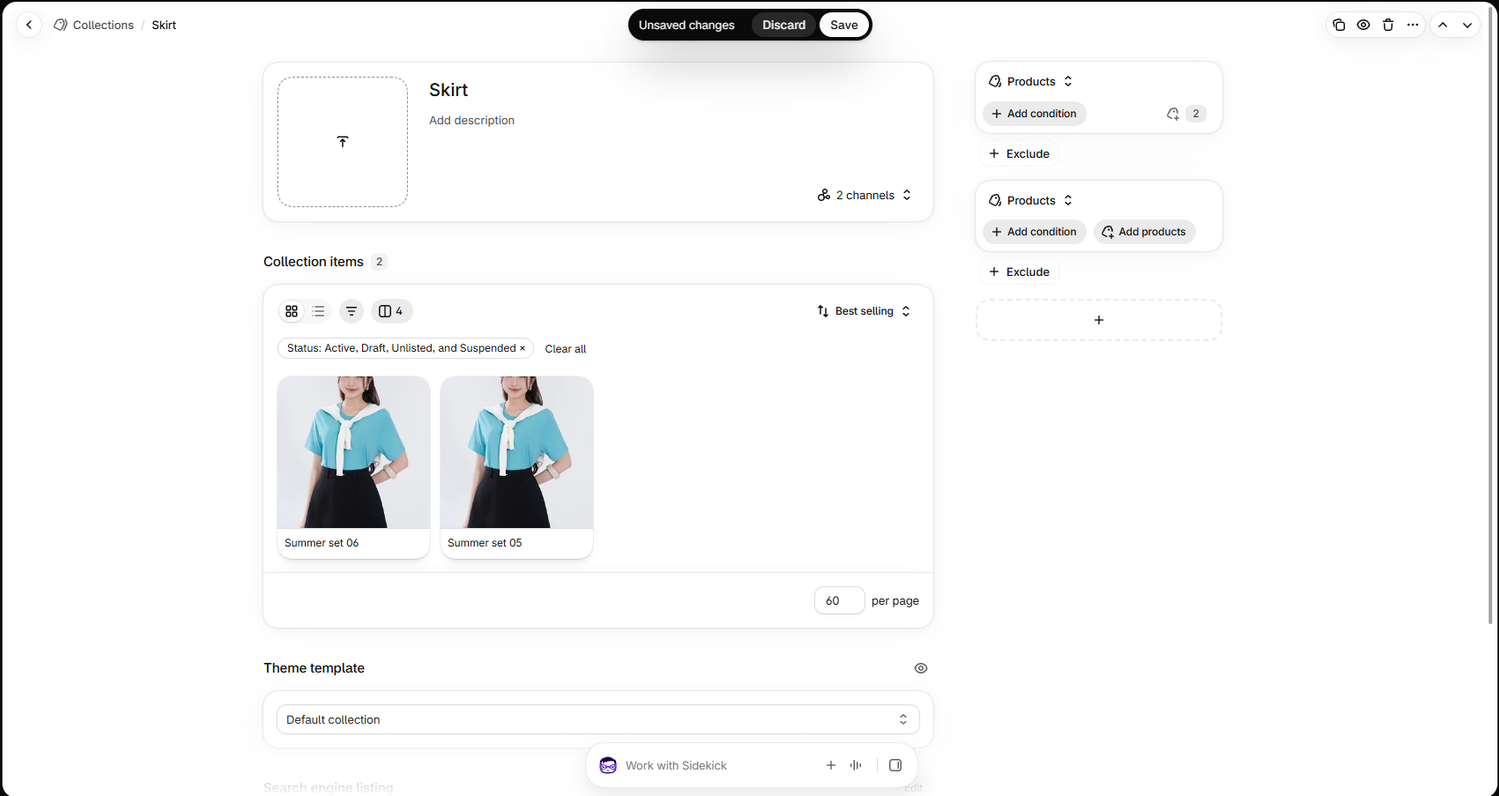Click Clear all filters link
This screenshot has height=796, width=1499.
click(566, 349)
